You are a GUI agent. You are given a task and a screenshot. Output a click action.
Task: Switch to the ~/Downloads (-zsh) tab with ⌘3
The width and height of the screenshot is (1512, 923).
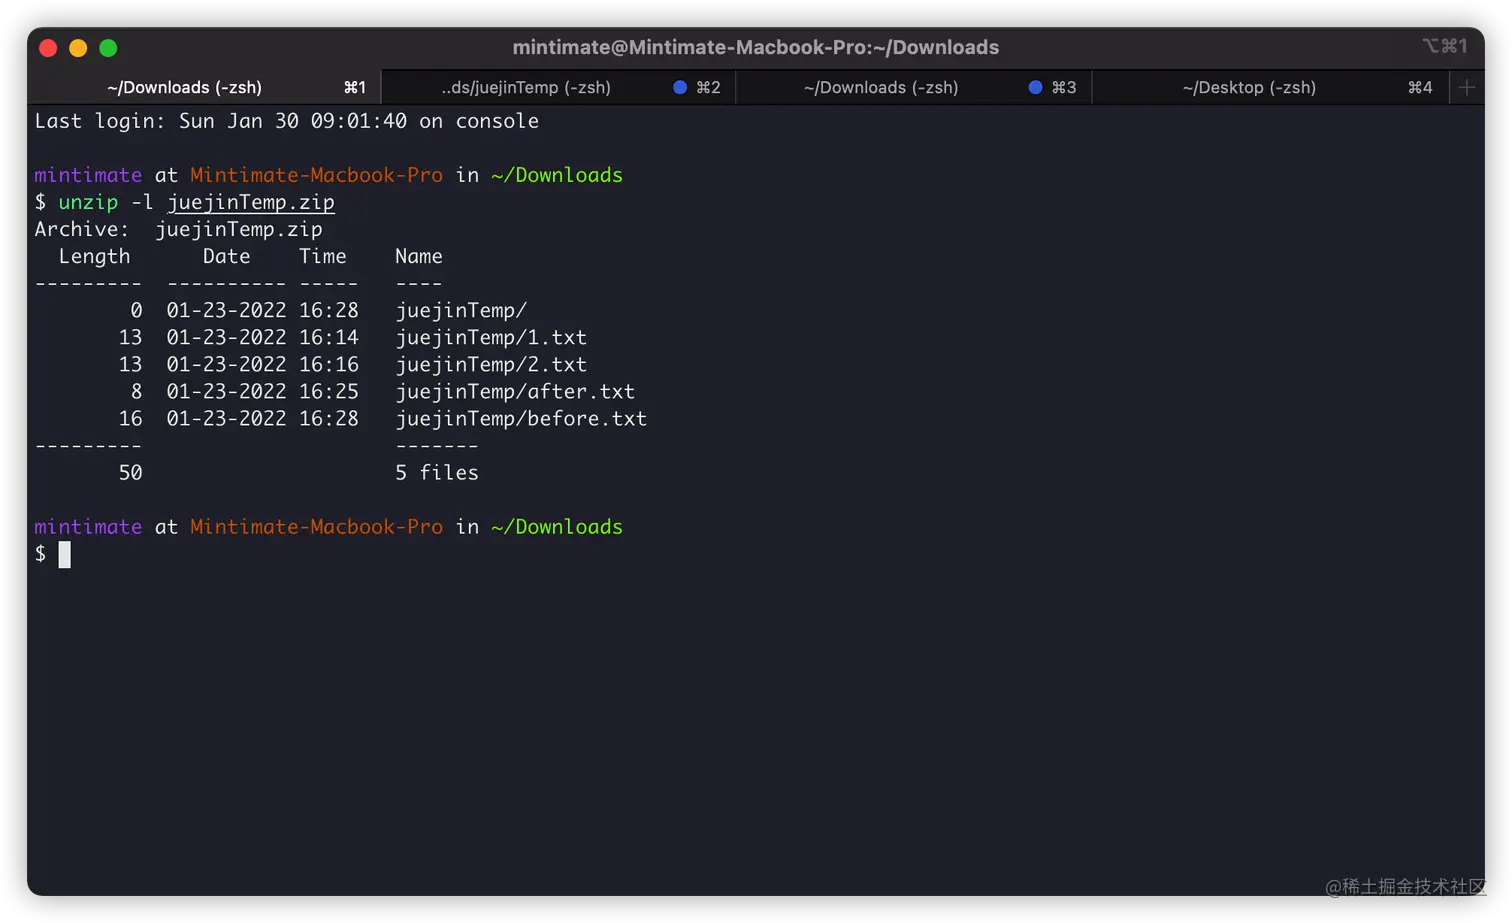coord(913,87)
